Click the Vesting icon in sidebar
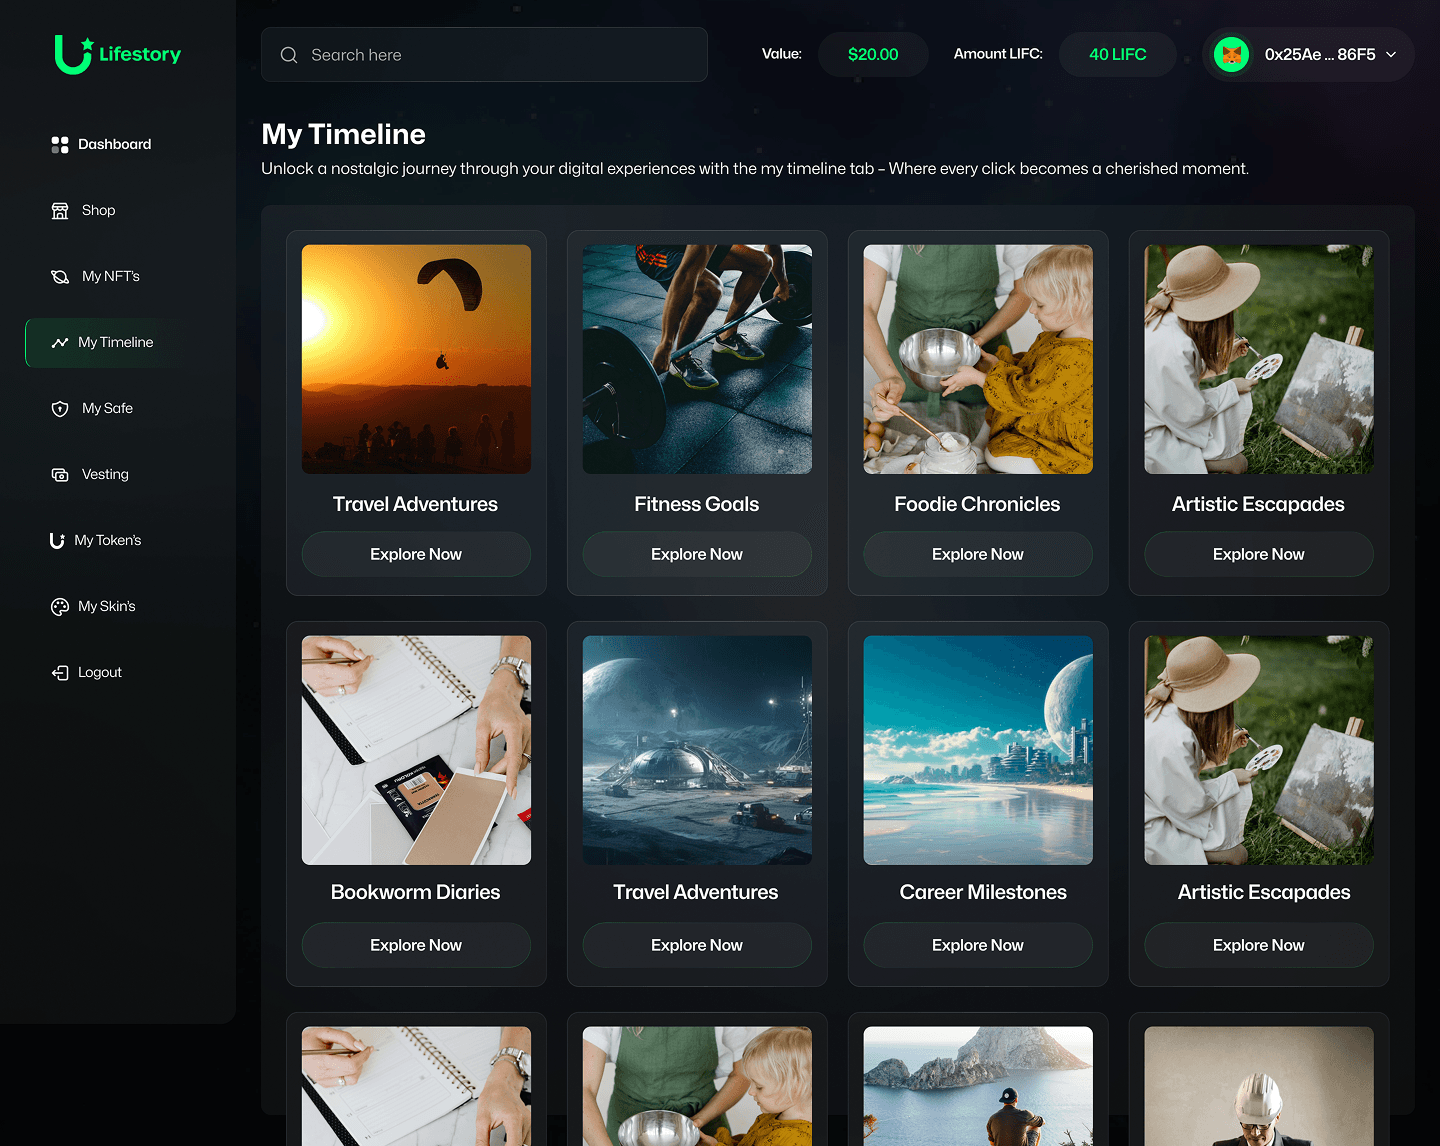1440x1146 pixels. coord(60,474)
